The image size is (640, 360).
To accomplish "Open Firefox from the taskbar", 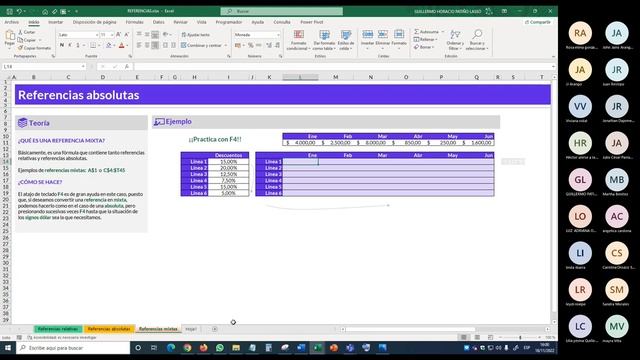I will tap(204, 348).
